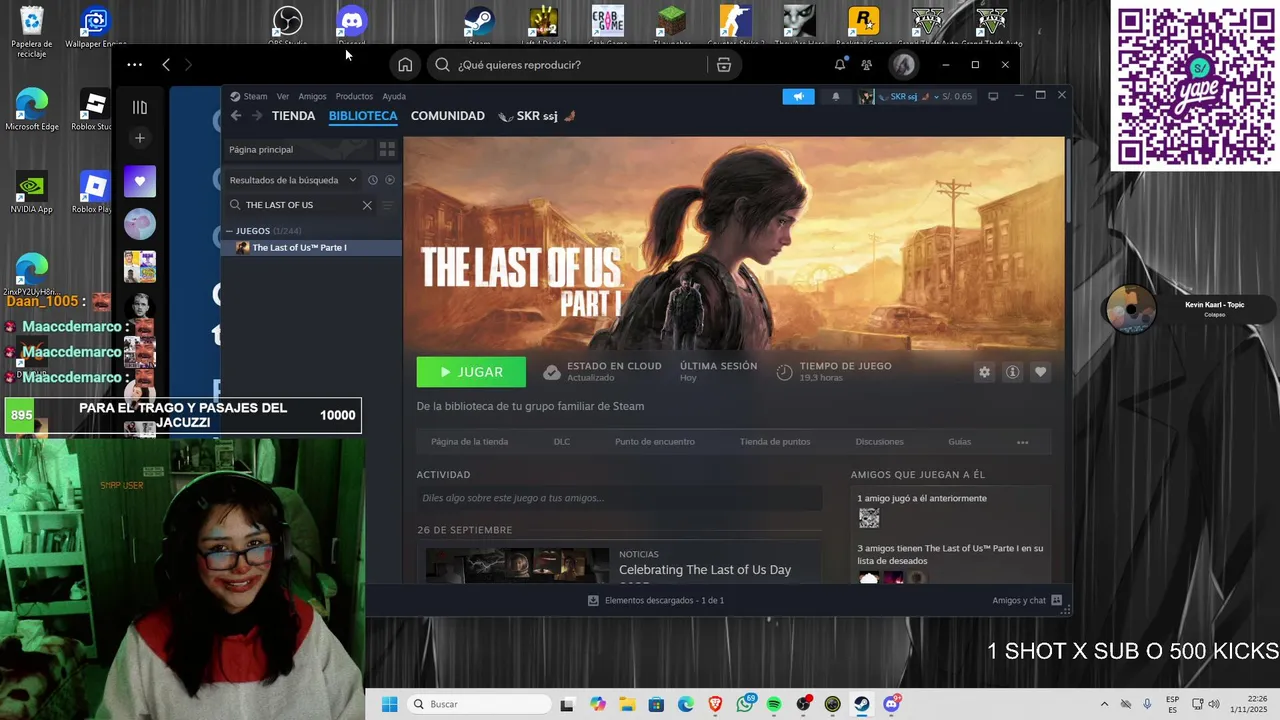Go to TIENDA tab
This screenshot has width=1280, height=720.
(294, 116)
